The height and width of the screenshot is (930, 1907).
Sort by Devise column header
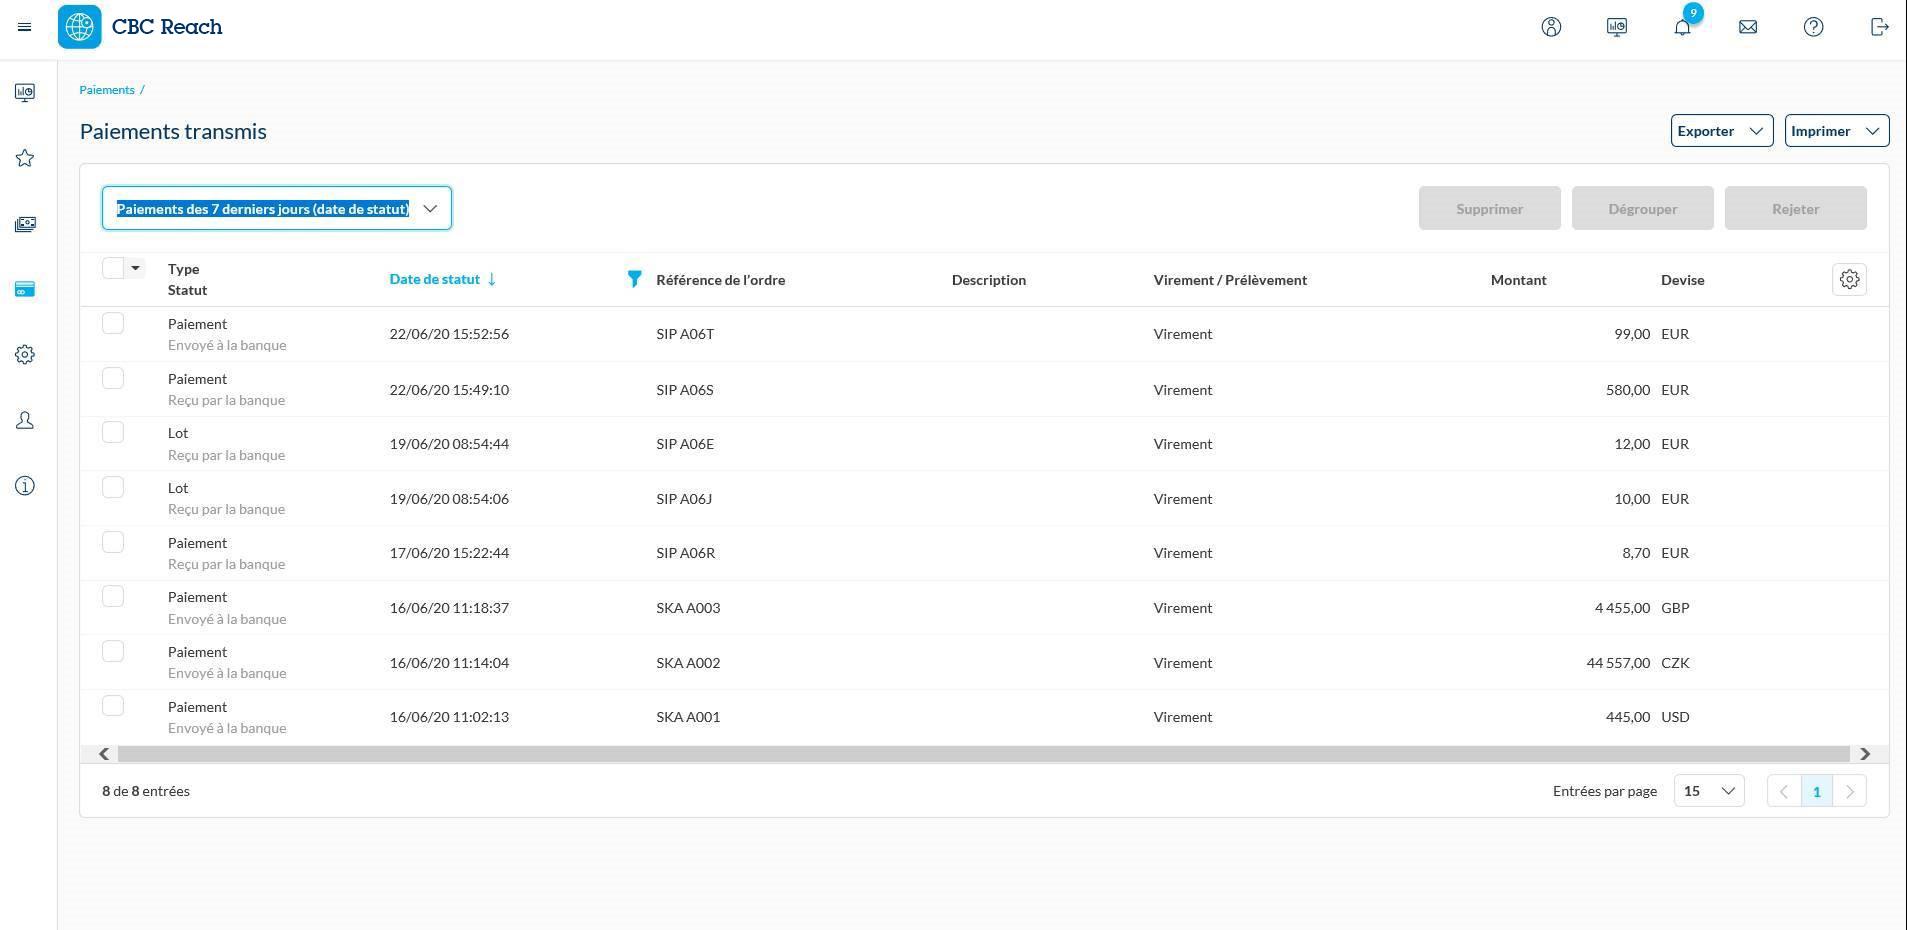pos(1683,280)
